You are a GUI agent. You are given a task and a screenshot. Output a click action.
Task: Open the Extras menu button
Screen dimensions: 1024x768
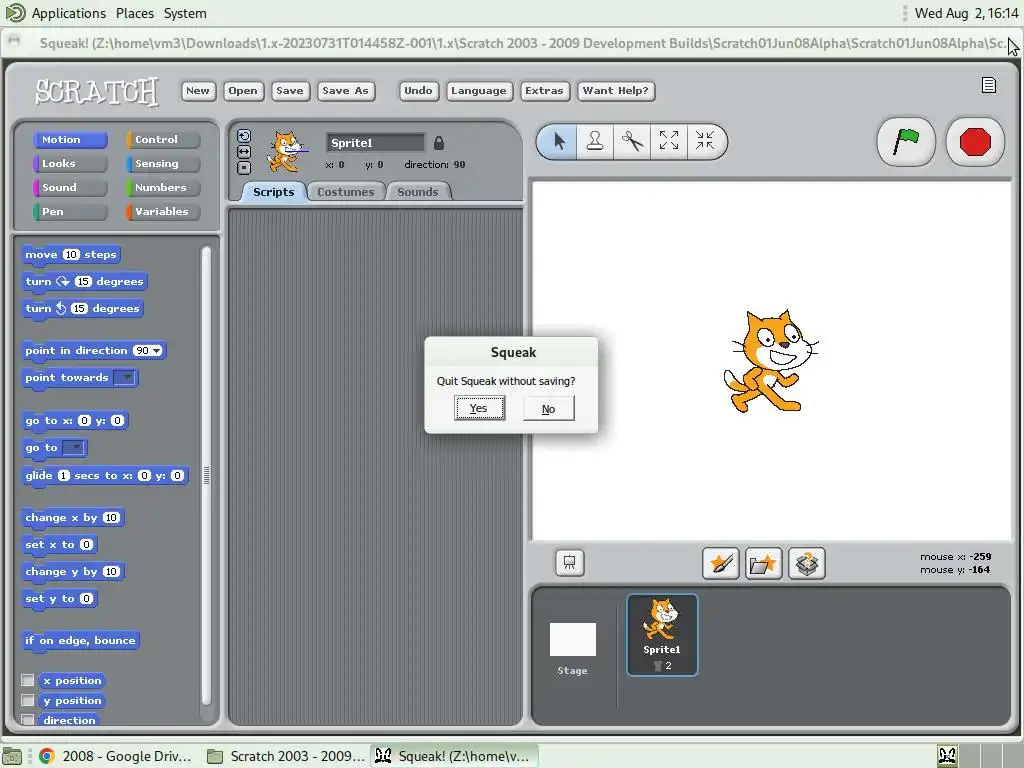(x=544, y=91)
